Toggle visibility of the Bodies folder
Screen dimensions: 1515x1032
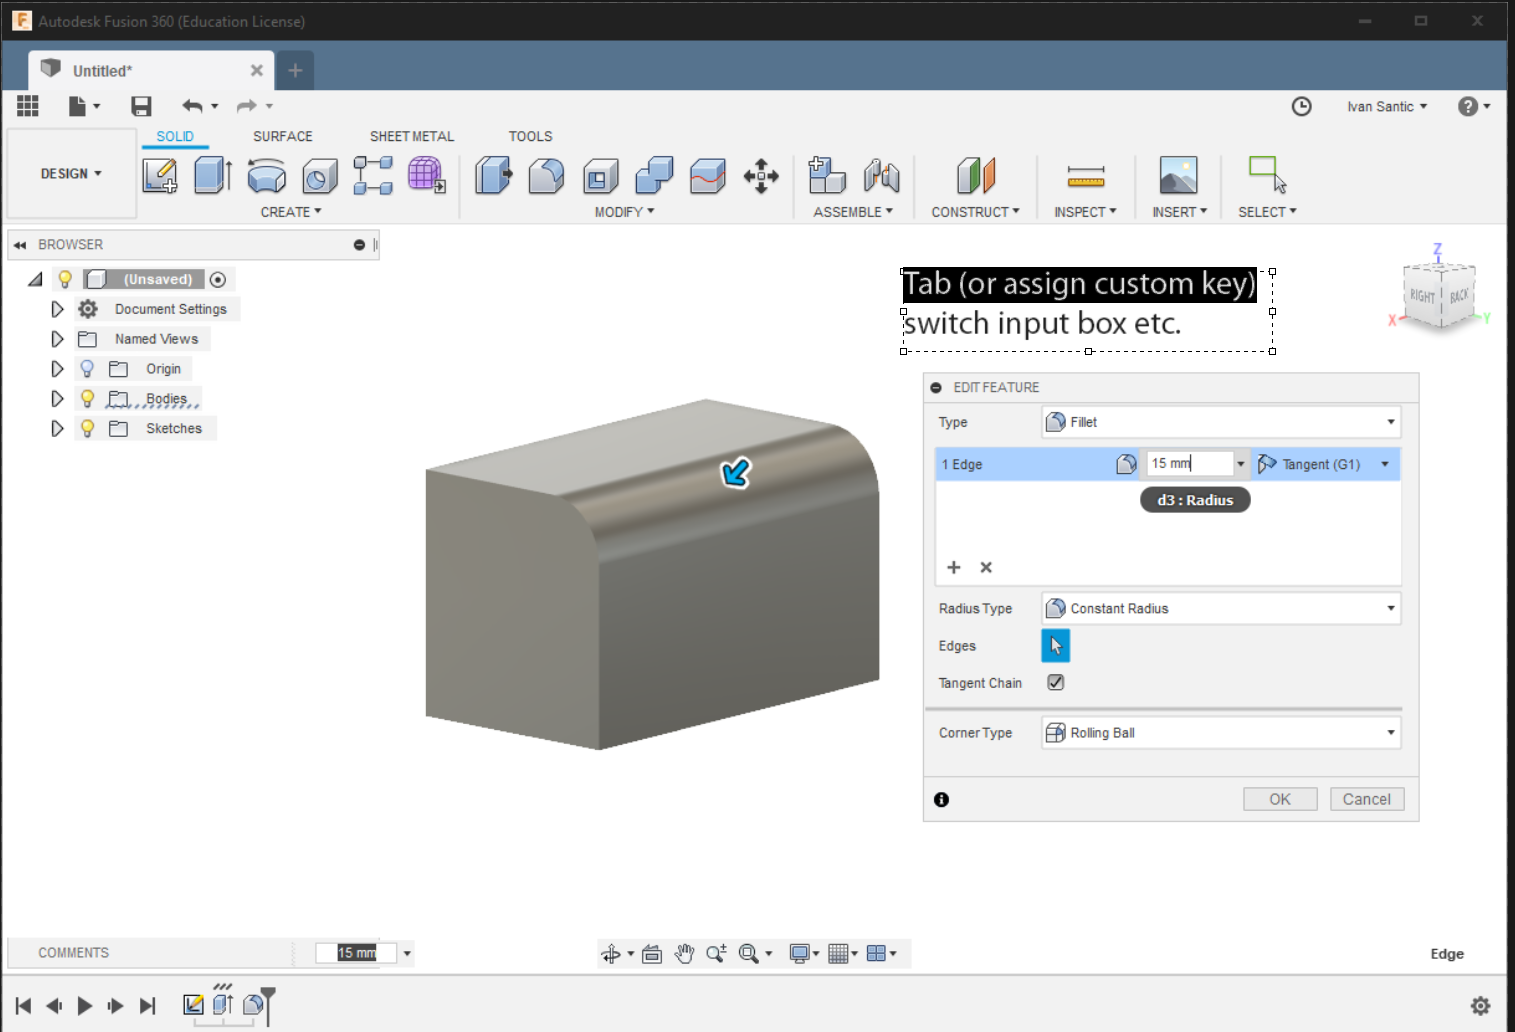click(88, 398)
